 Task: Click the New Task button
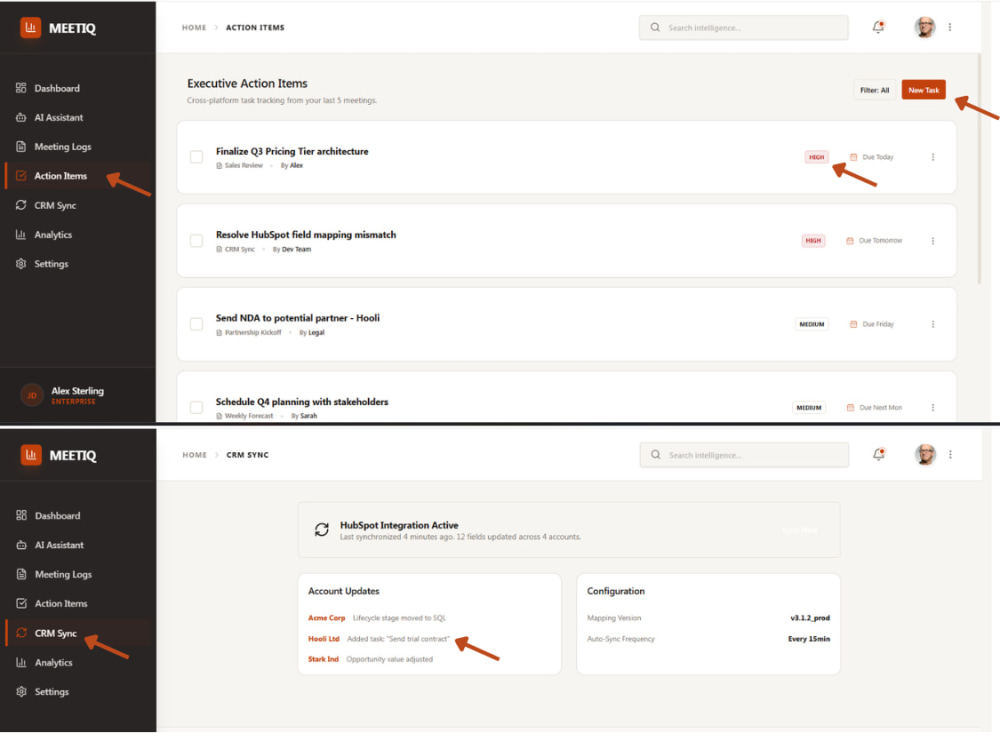(923, 90)
